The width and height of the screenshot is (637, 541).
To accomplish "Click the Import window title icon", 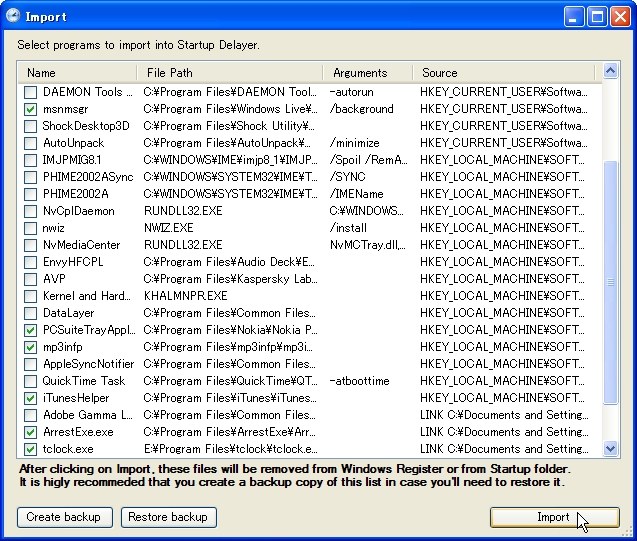I will pyautogui.click(x=13, y=16).
